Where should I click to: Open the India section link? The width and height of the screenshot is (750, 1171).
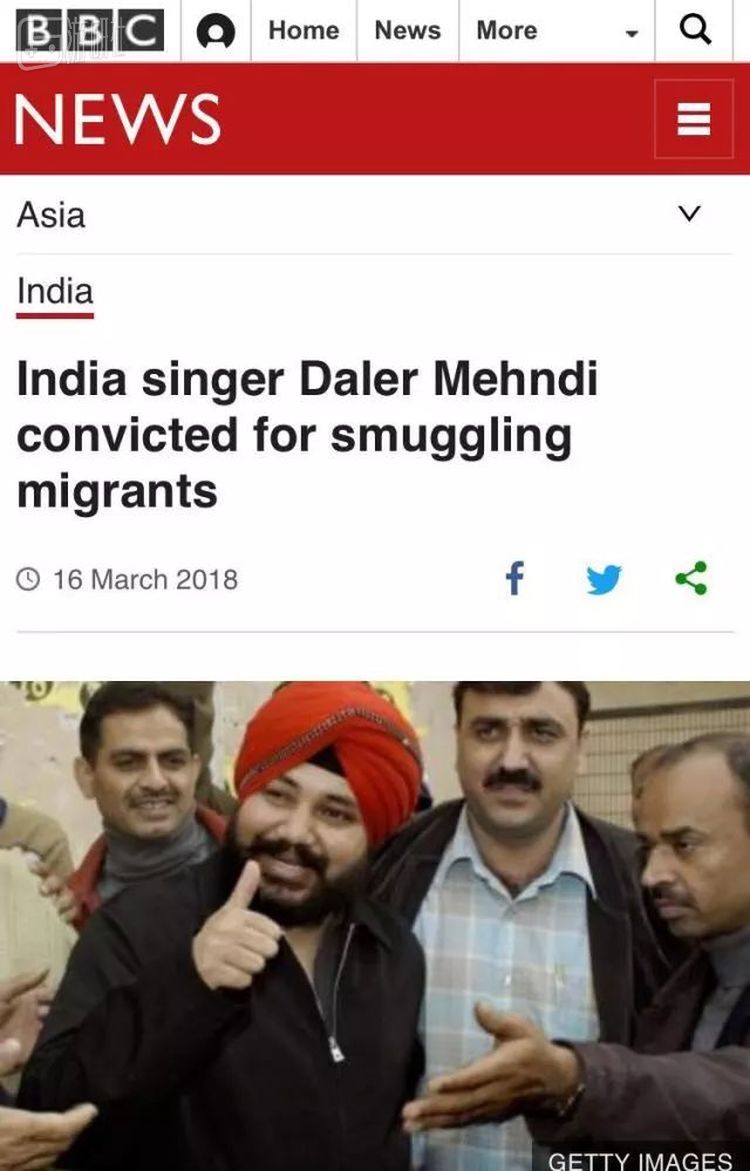(55, 291)
